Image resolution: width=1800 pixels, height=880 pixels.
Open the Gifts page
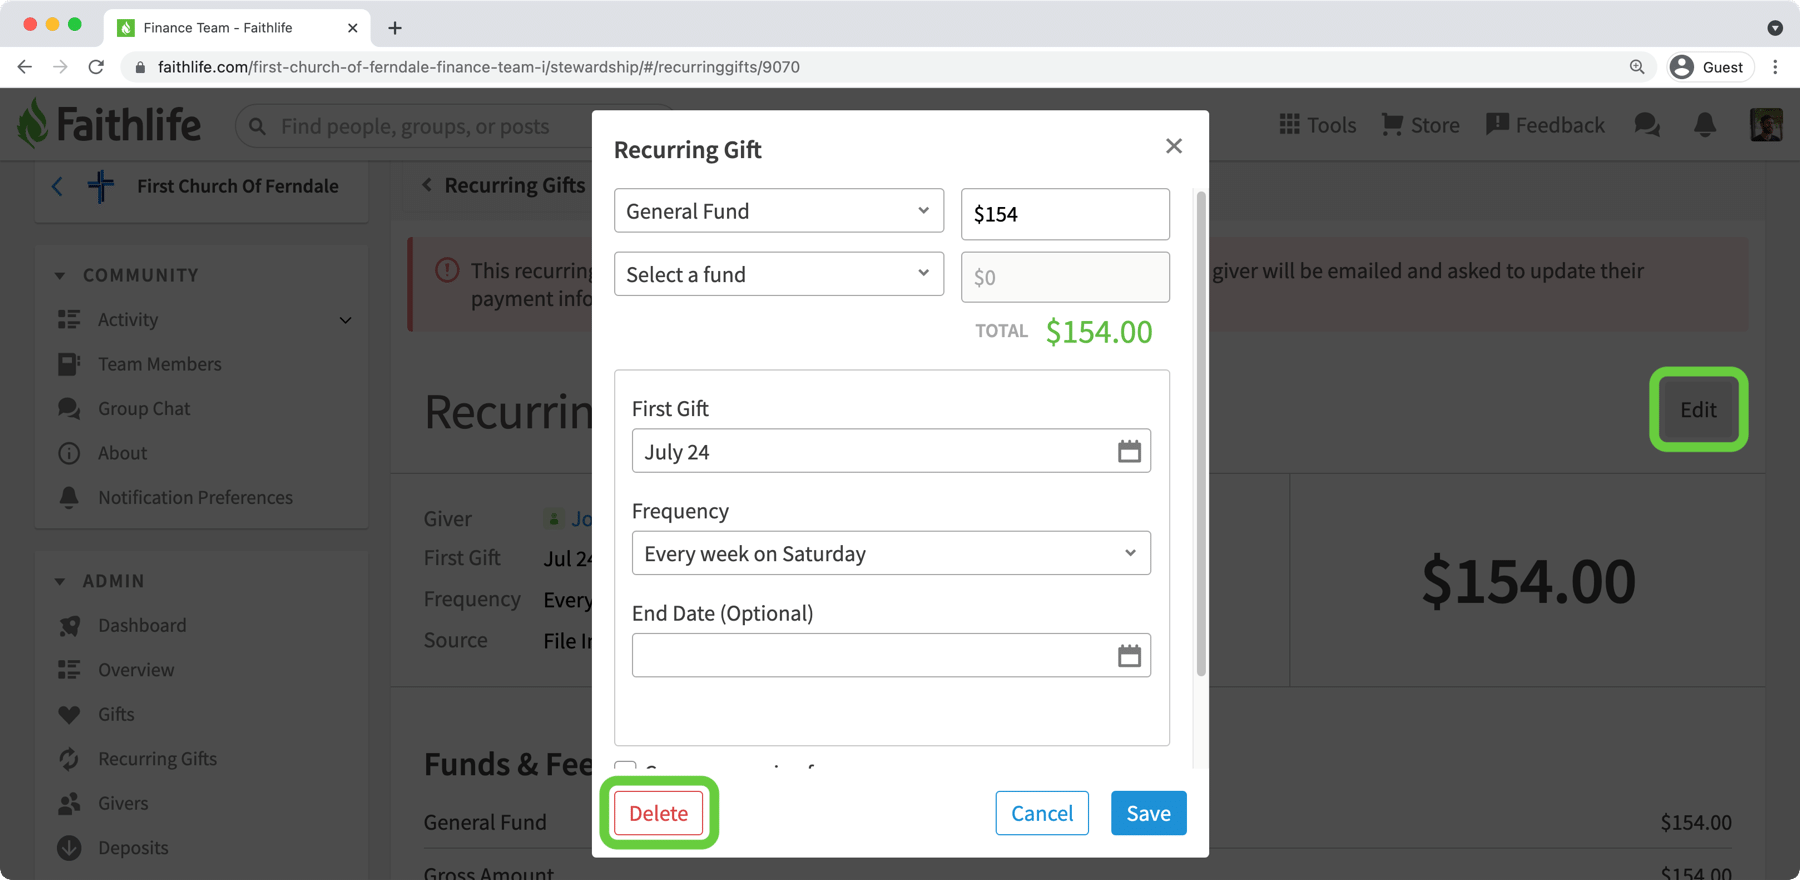116,714
